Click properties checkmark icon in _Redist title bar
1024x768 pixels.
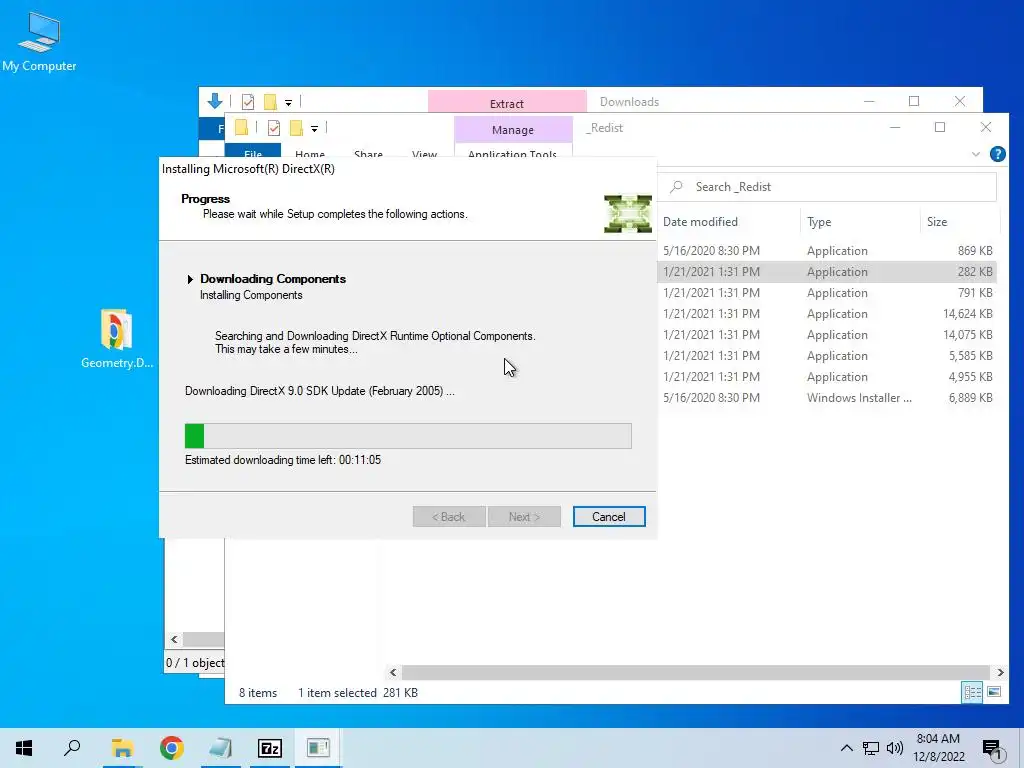pos(274,128)
